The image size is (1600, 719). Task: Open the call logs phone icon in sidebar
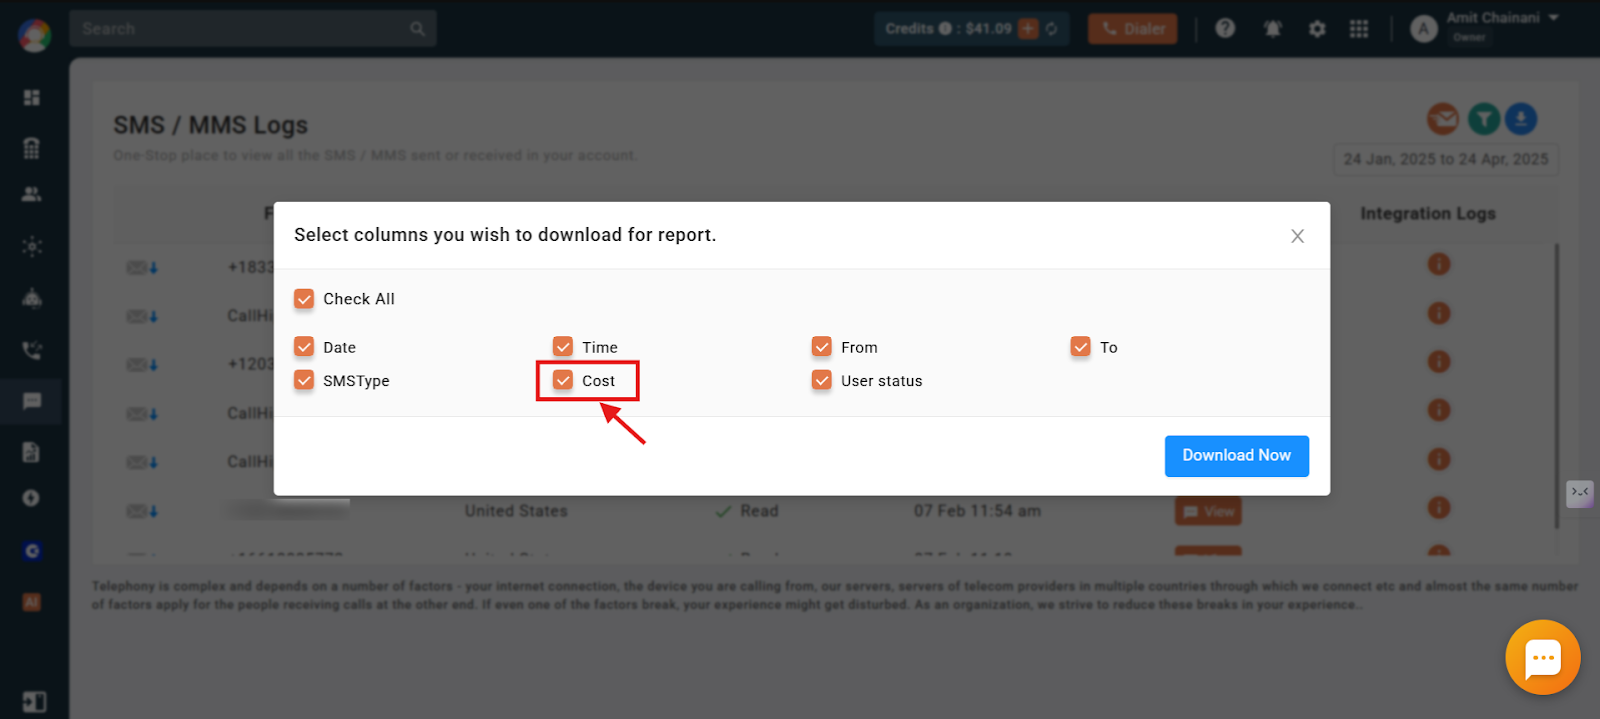coord(32,350)
